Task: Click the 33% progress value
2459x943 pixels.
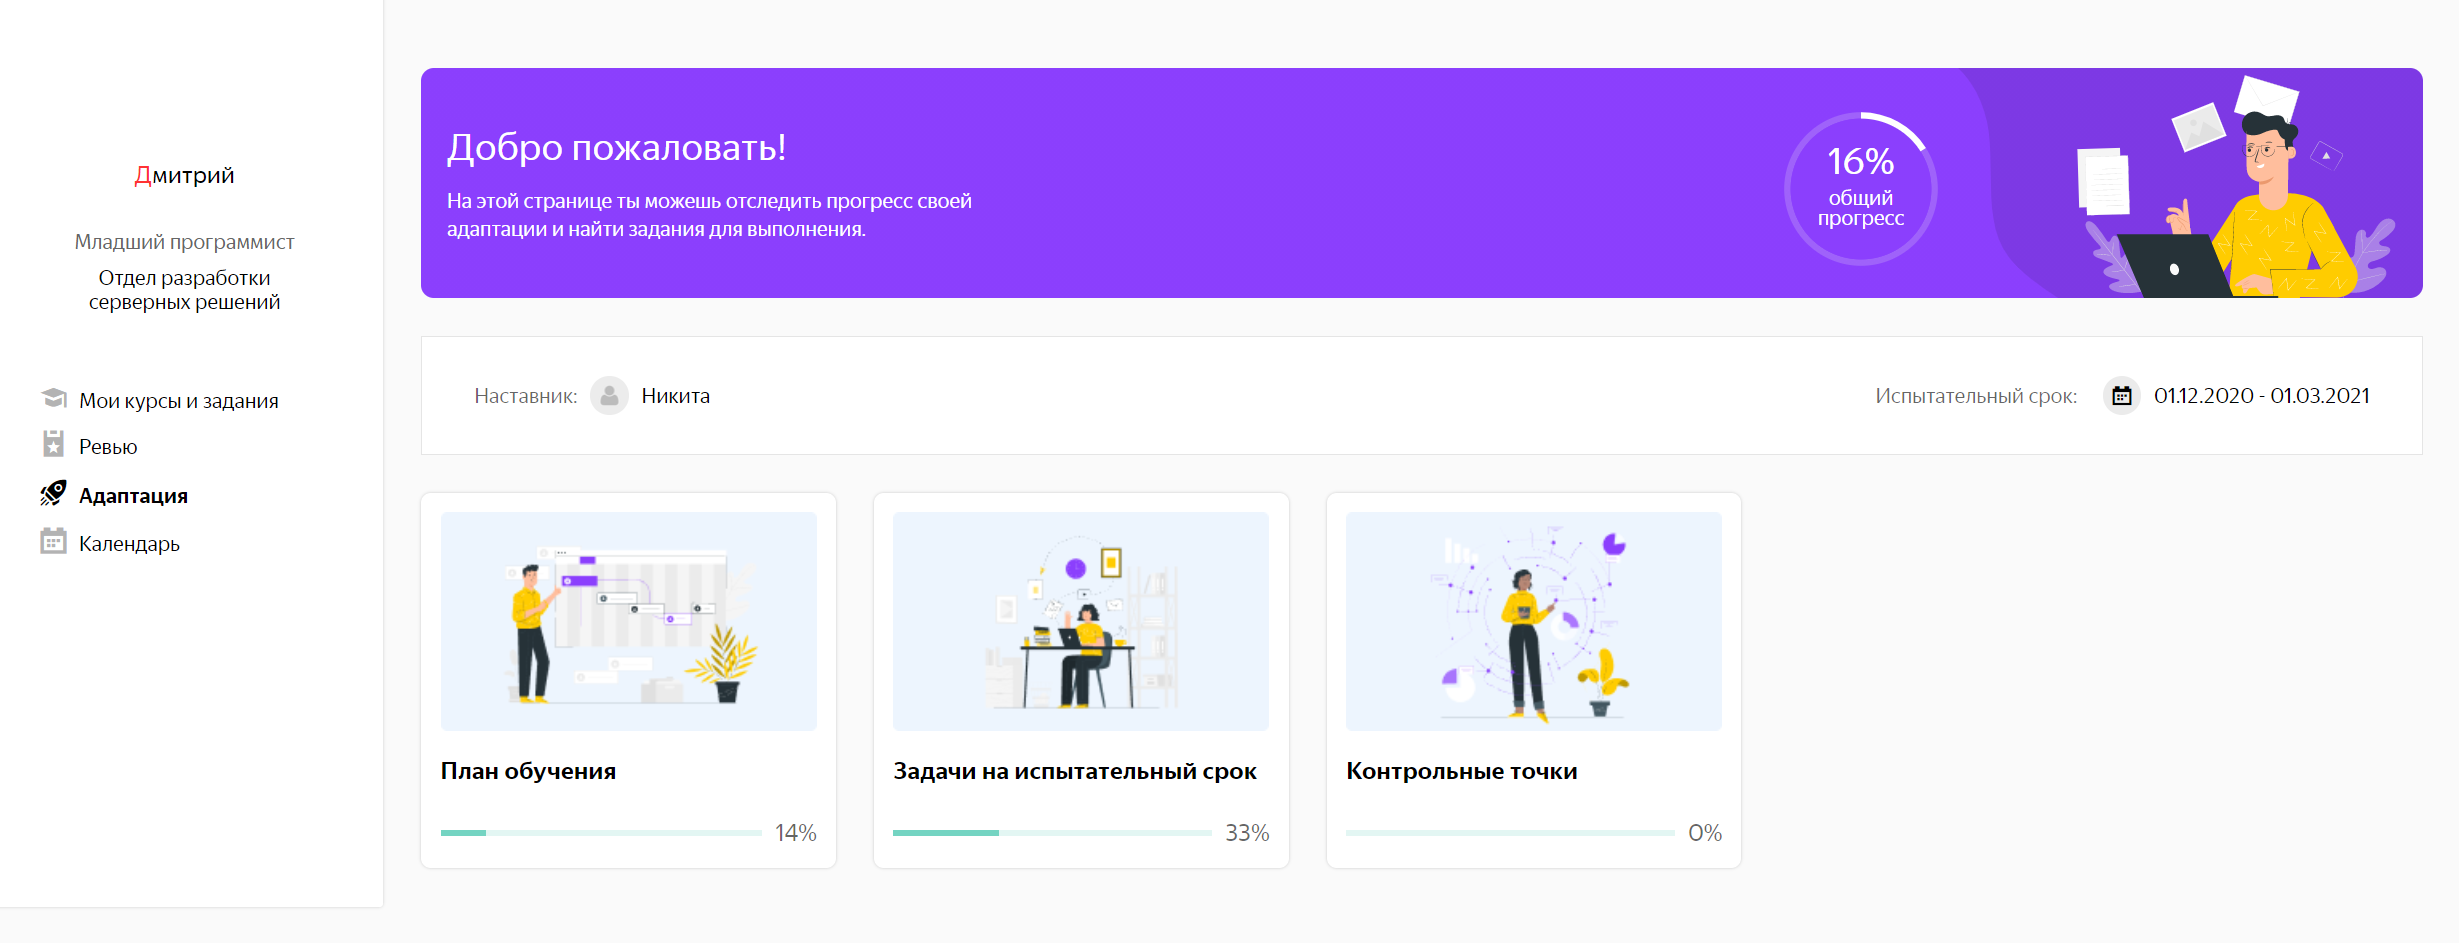Action: click(1247, 833)
